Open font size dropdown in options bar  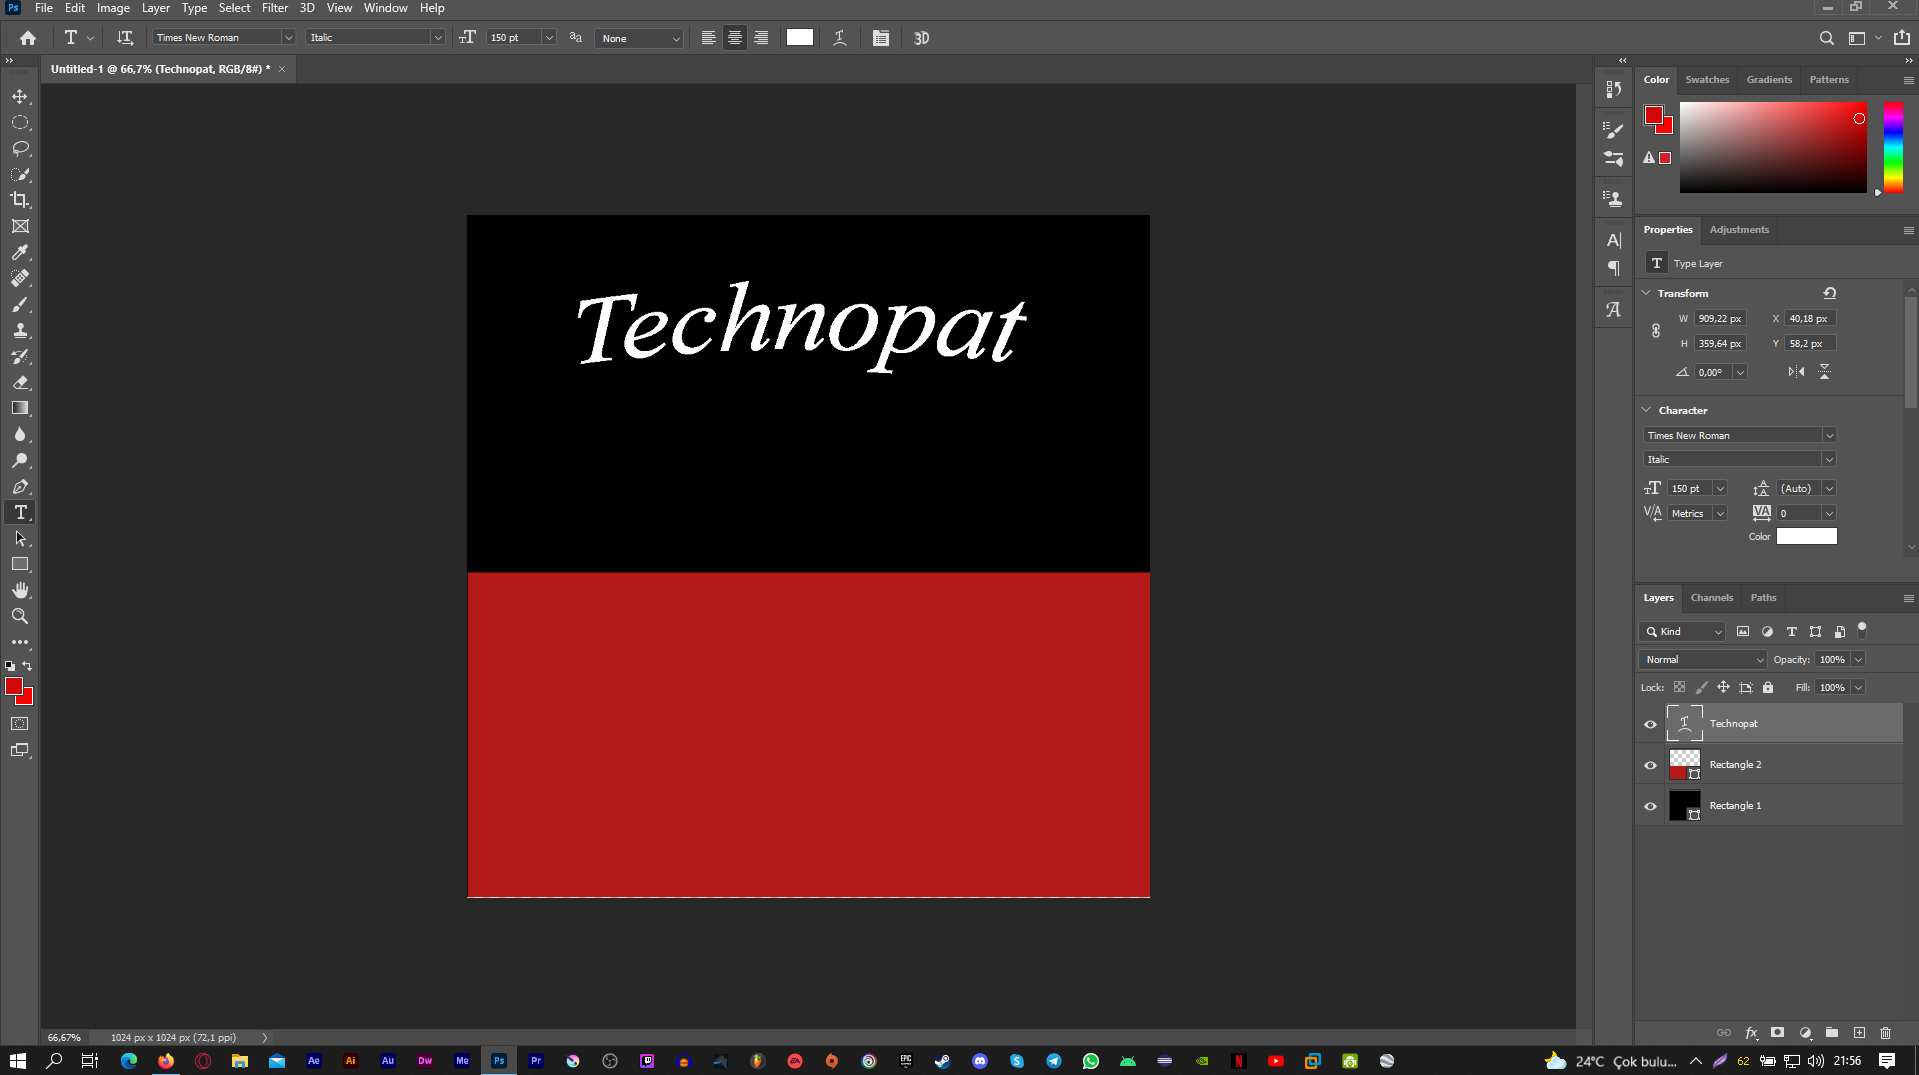548,38
